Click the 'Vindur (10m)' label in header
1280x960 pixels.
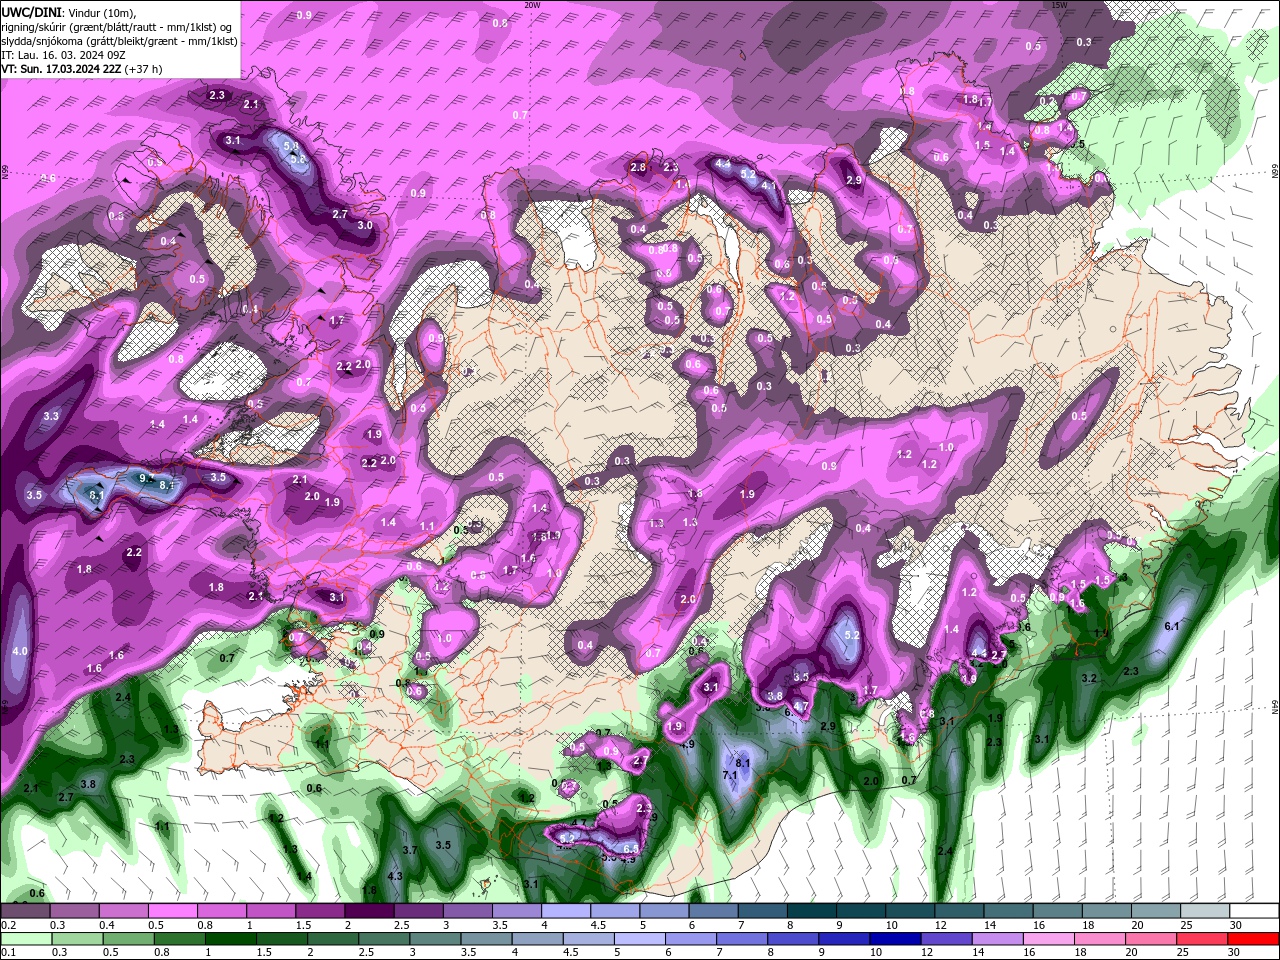click(100, 12)
